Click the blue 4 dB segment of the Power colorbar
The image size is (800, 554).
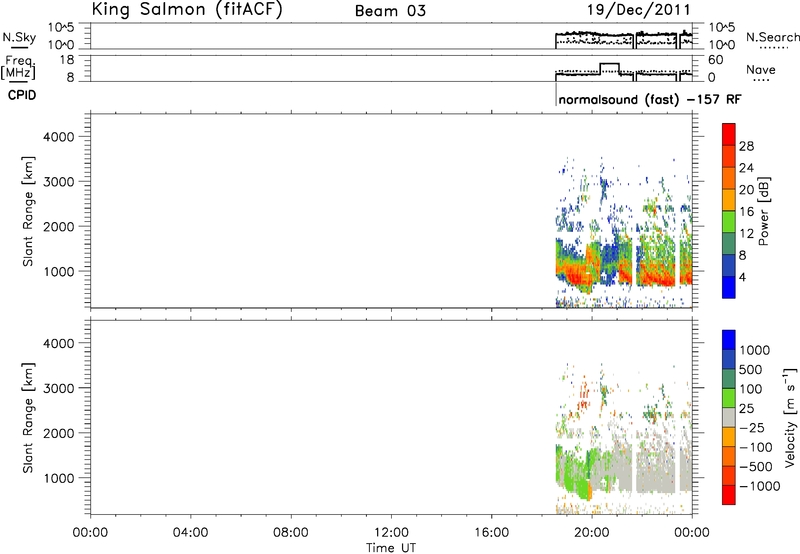pyautogui.click(x=729, y=287)
